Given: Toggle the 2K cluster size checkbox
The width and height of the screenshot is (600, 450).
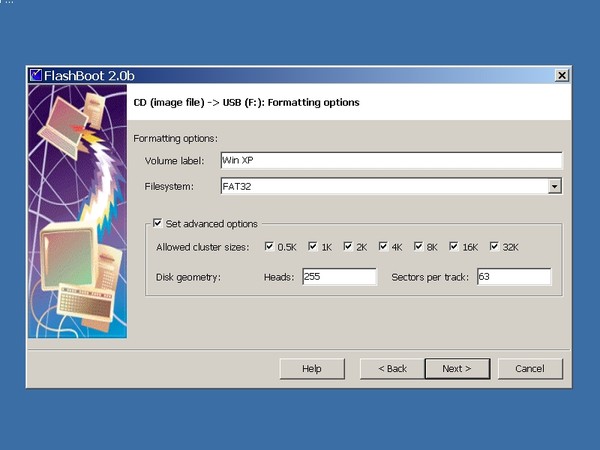Looking at the screenshot, I should 349,246.
